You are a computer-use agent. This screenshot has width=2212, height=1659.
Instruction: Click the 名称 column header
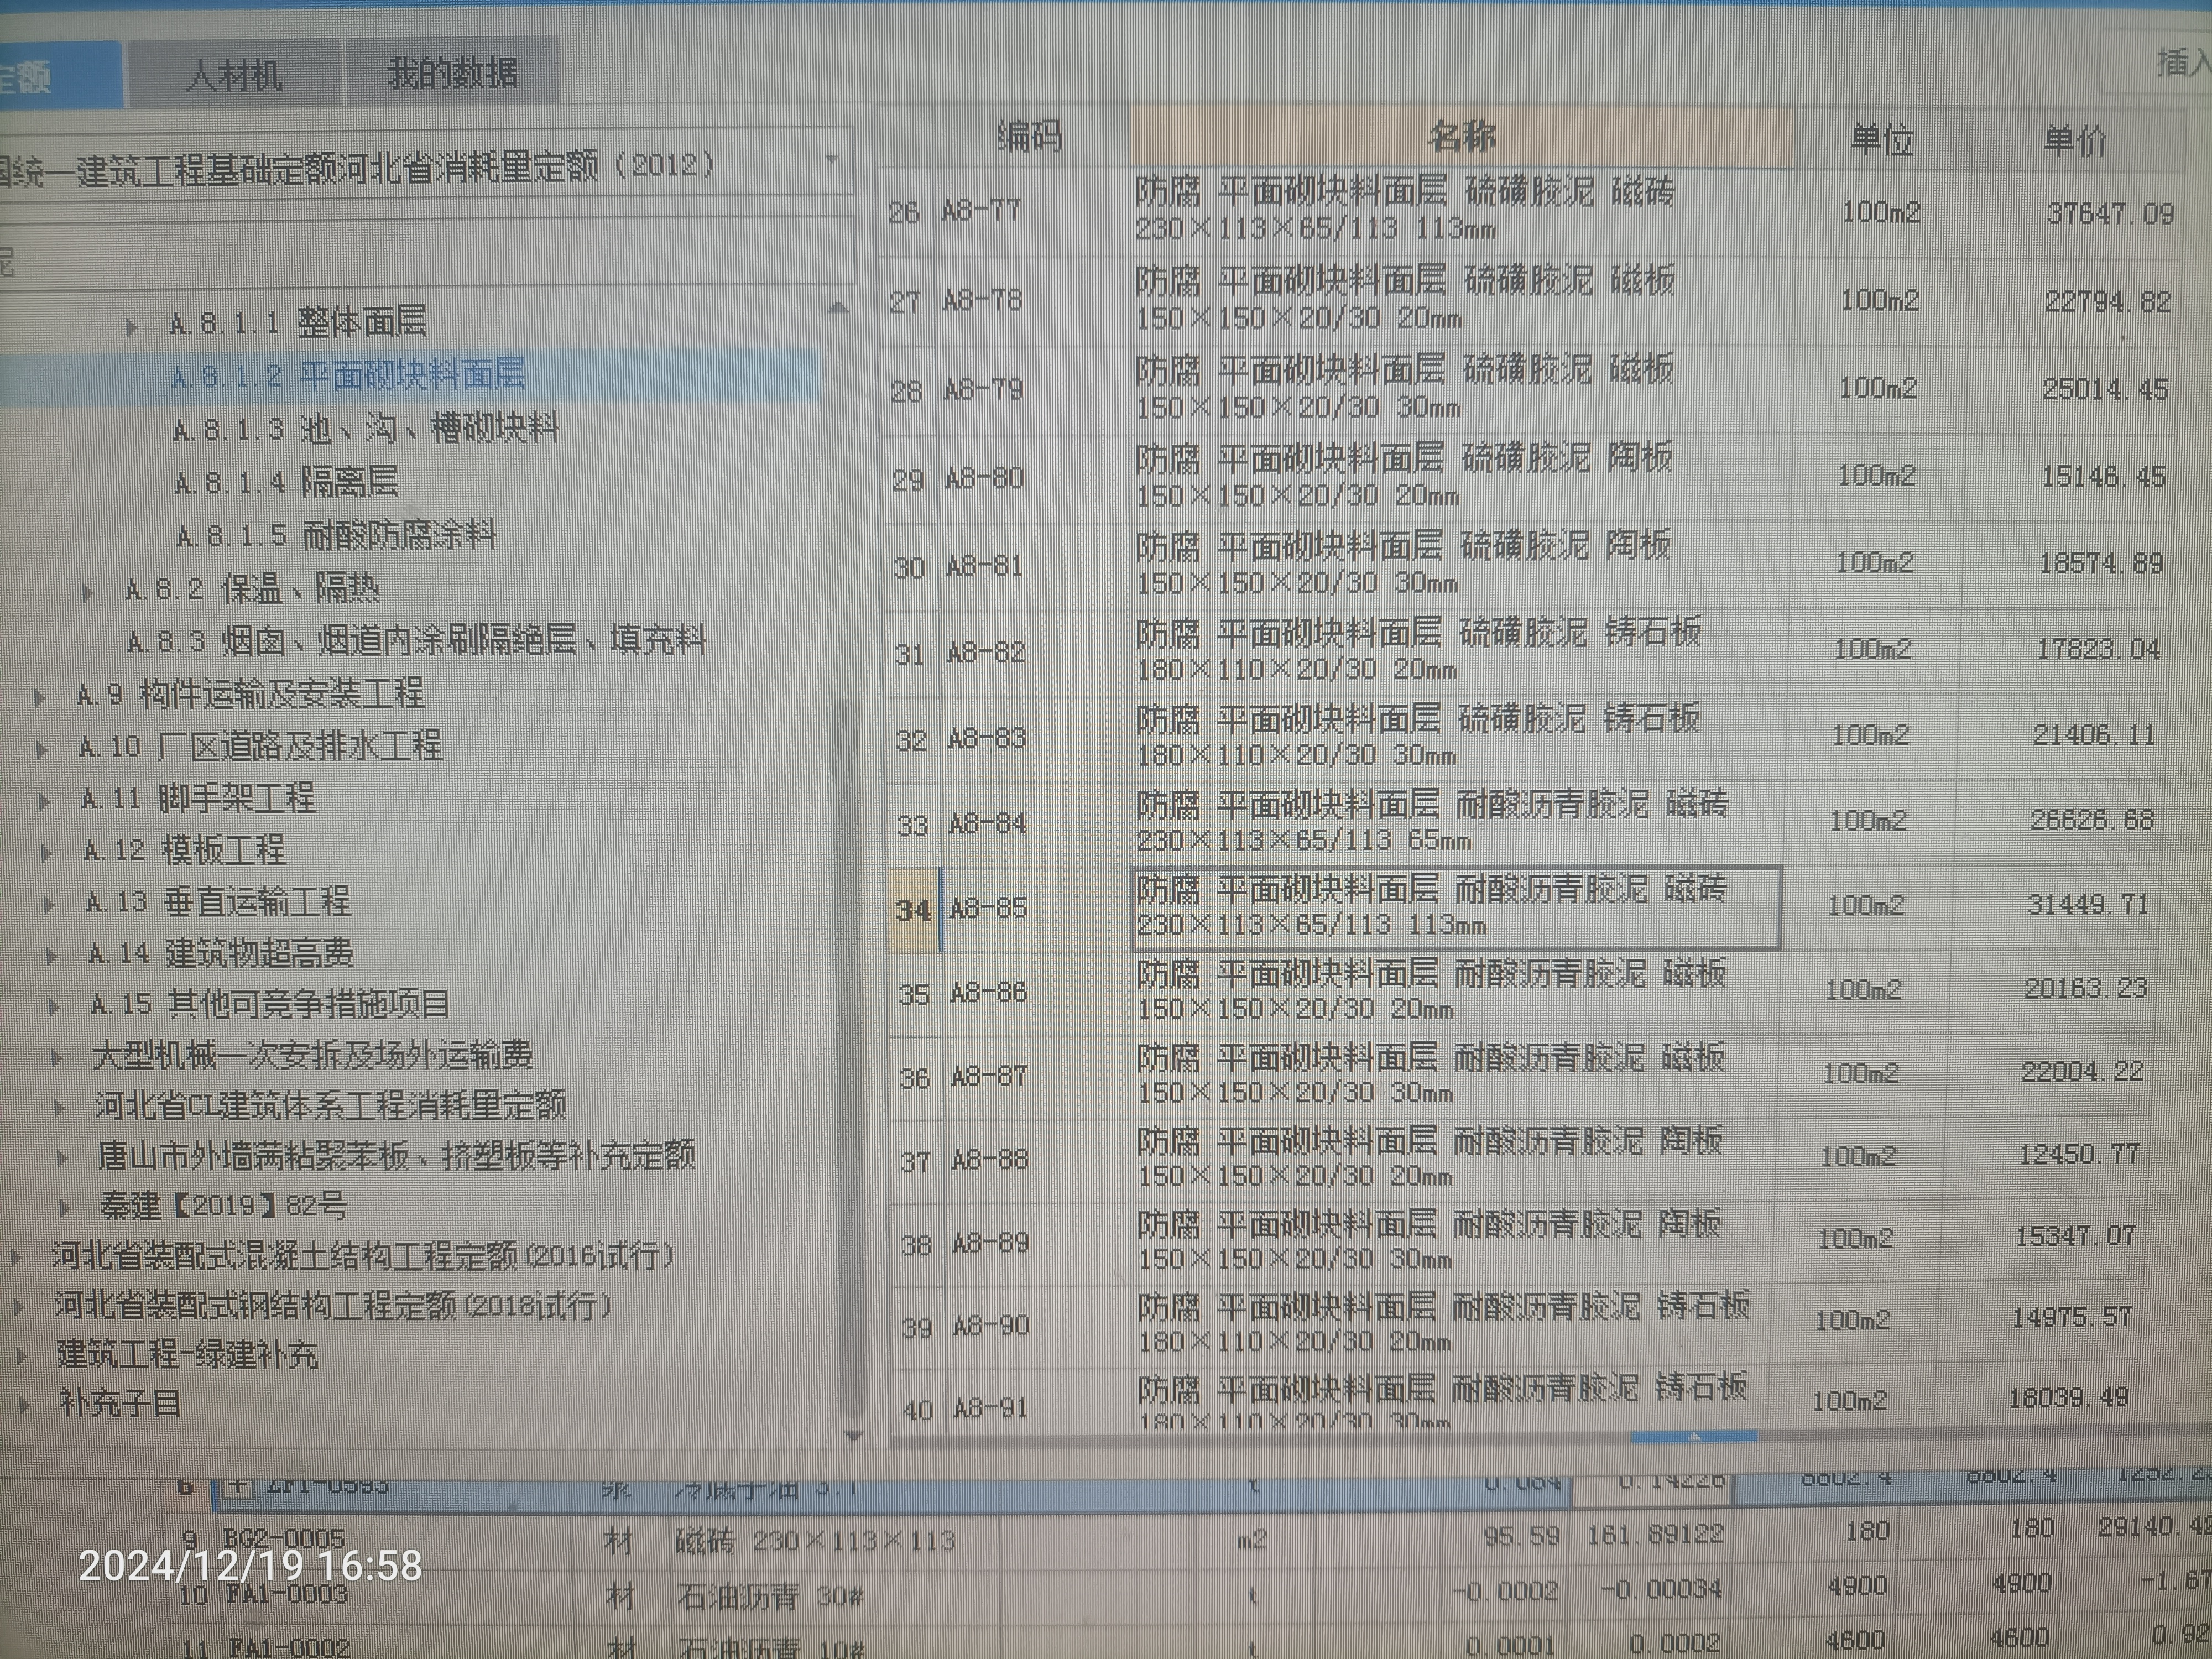click(1462, 135)
